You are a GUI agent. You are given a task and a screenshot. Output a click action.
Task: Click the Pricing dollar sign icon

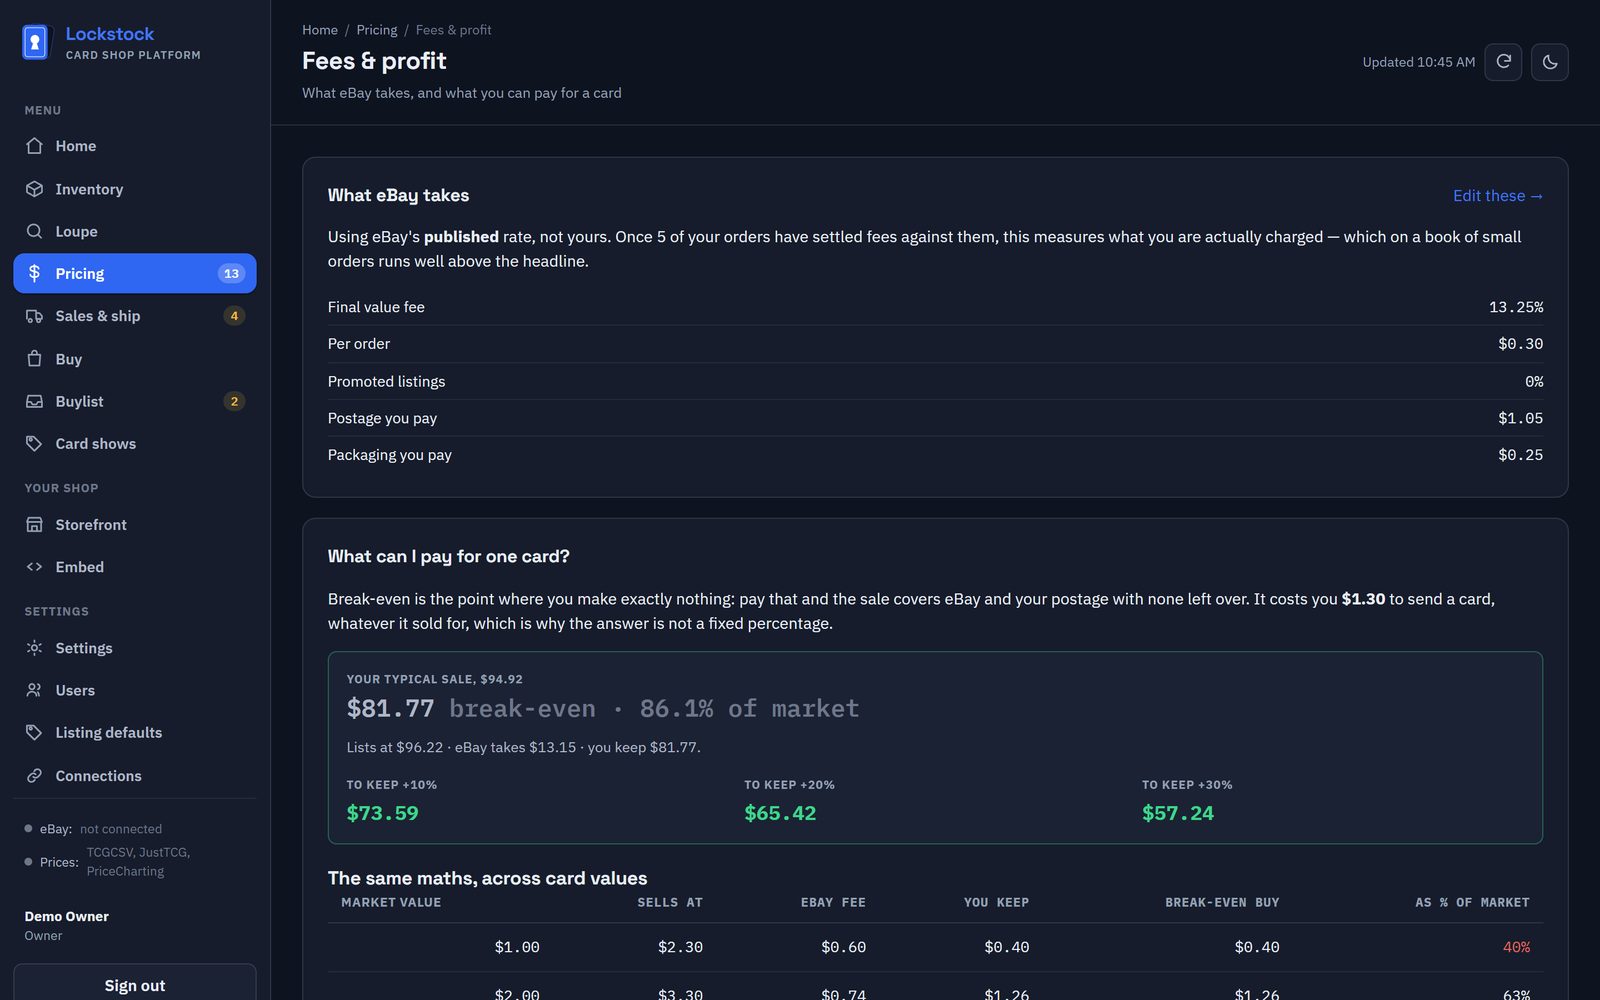click(34, 273)
